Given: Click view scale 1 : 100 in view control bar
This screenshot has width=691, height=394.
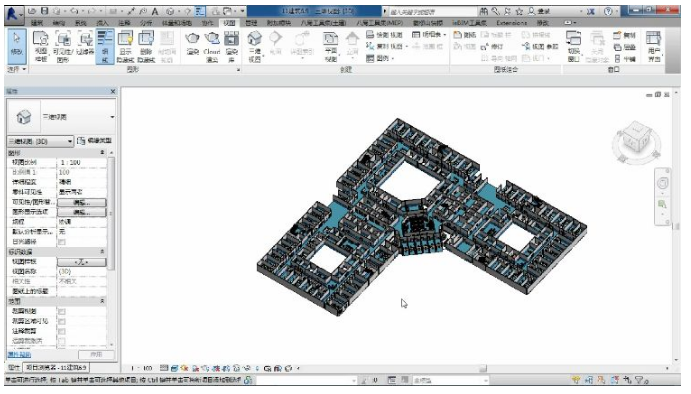Looking at the screenshot, I should (141, 368).
